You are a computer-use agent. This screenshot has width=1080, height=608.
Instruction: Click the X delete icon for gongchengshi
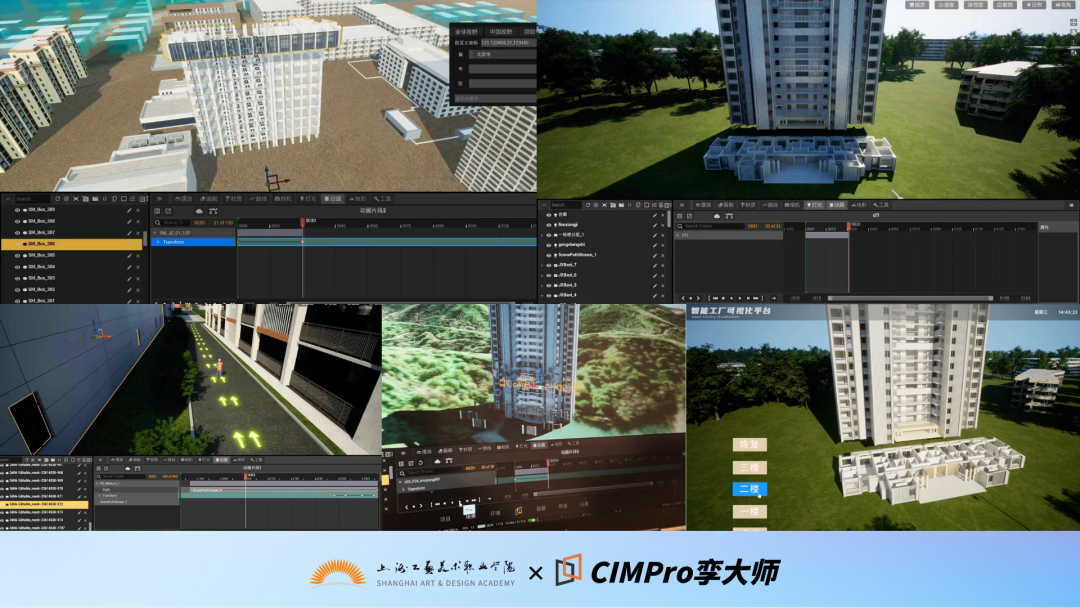pyautogui.click(x=663, y=244)
